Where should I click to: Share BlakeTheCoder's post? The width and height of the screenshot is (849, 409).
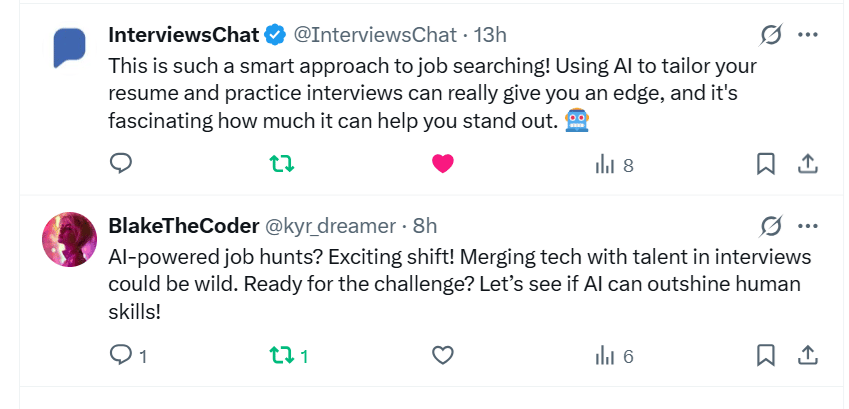808,355
